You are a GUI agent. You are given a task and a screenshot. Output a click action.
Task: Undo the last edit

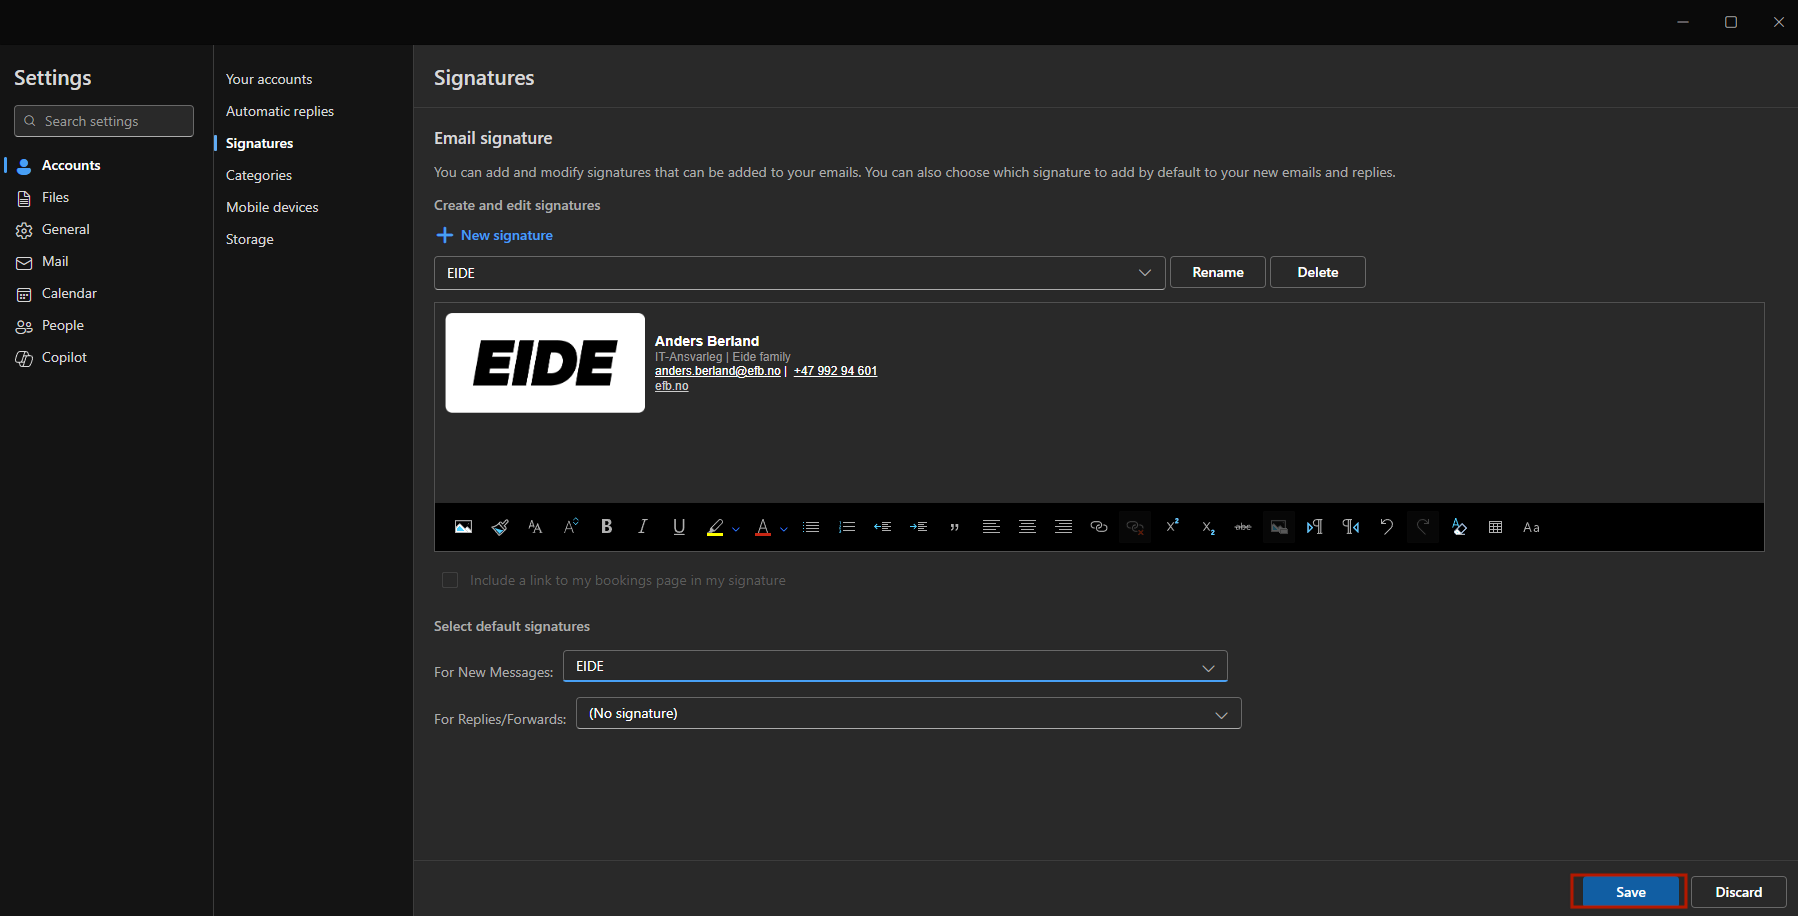click(x=1387, y=527)
